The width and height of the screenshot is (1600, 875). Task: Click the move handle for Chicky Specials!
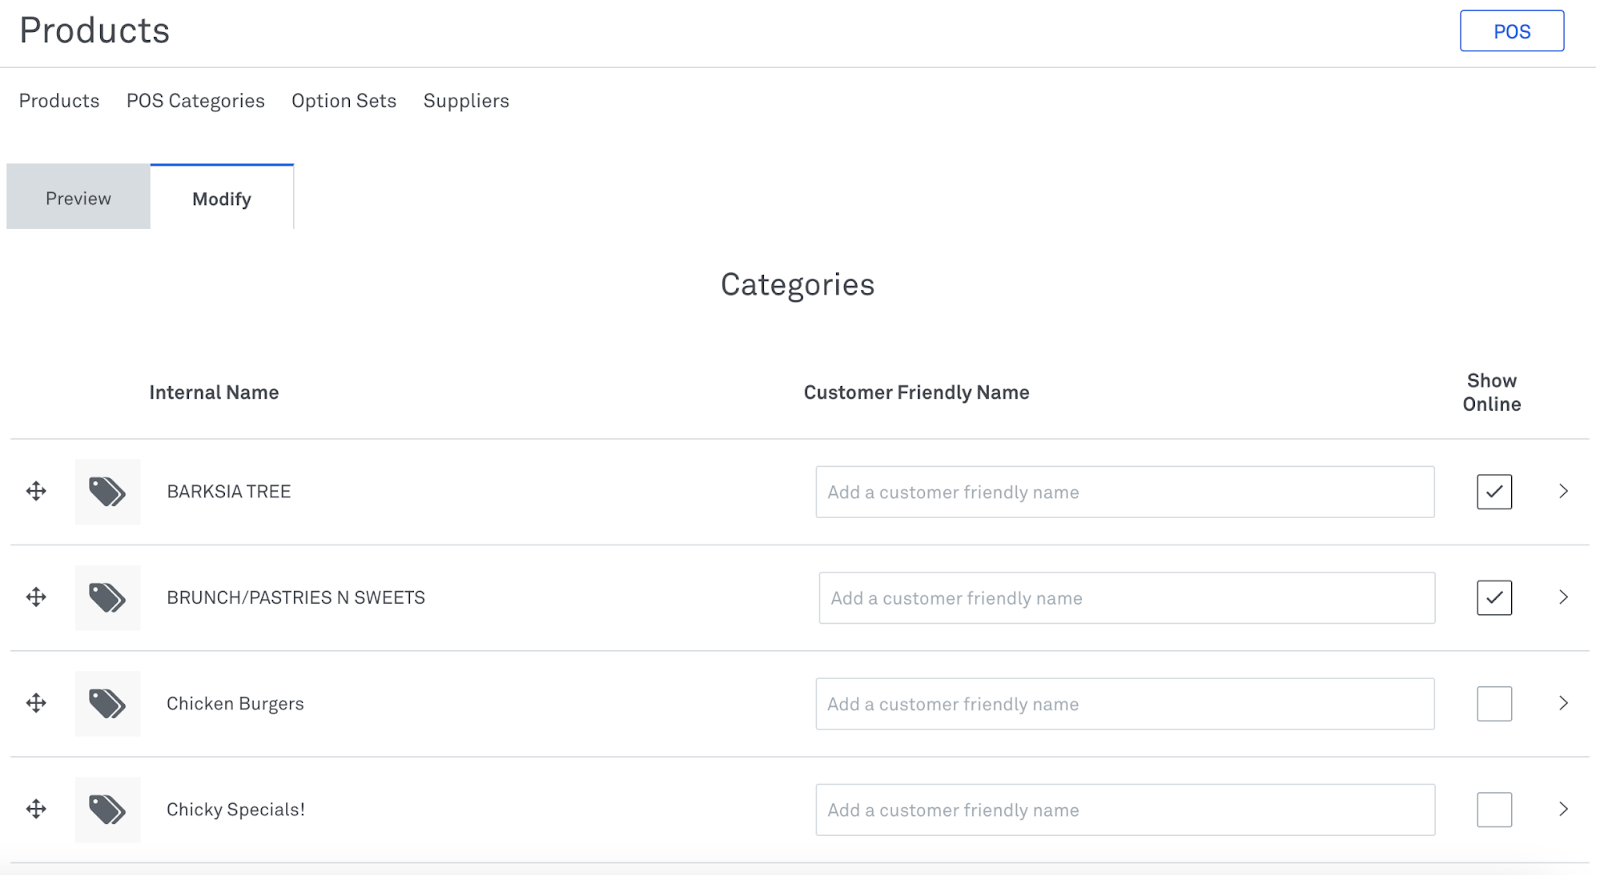click(x=36, y=809)
